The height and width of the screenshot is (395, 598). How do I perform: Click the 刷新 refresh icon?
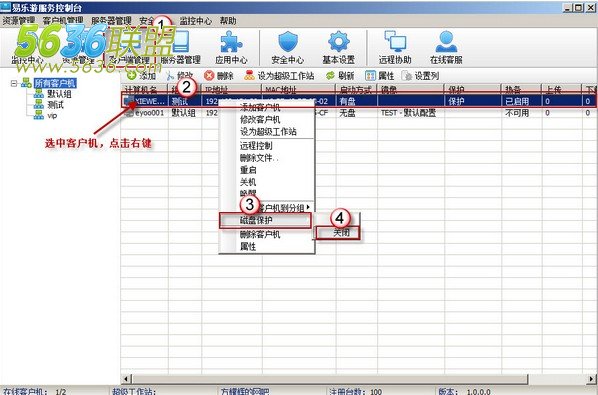pos(330,75)
